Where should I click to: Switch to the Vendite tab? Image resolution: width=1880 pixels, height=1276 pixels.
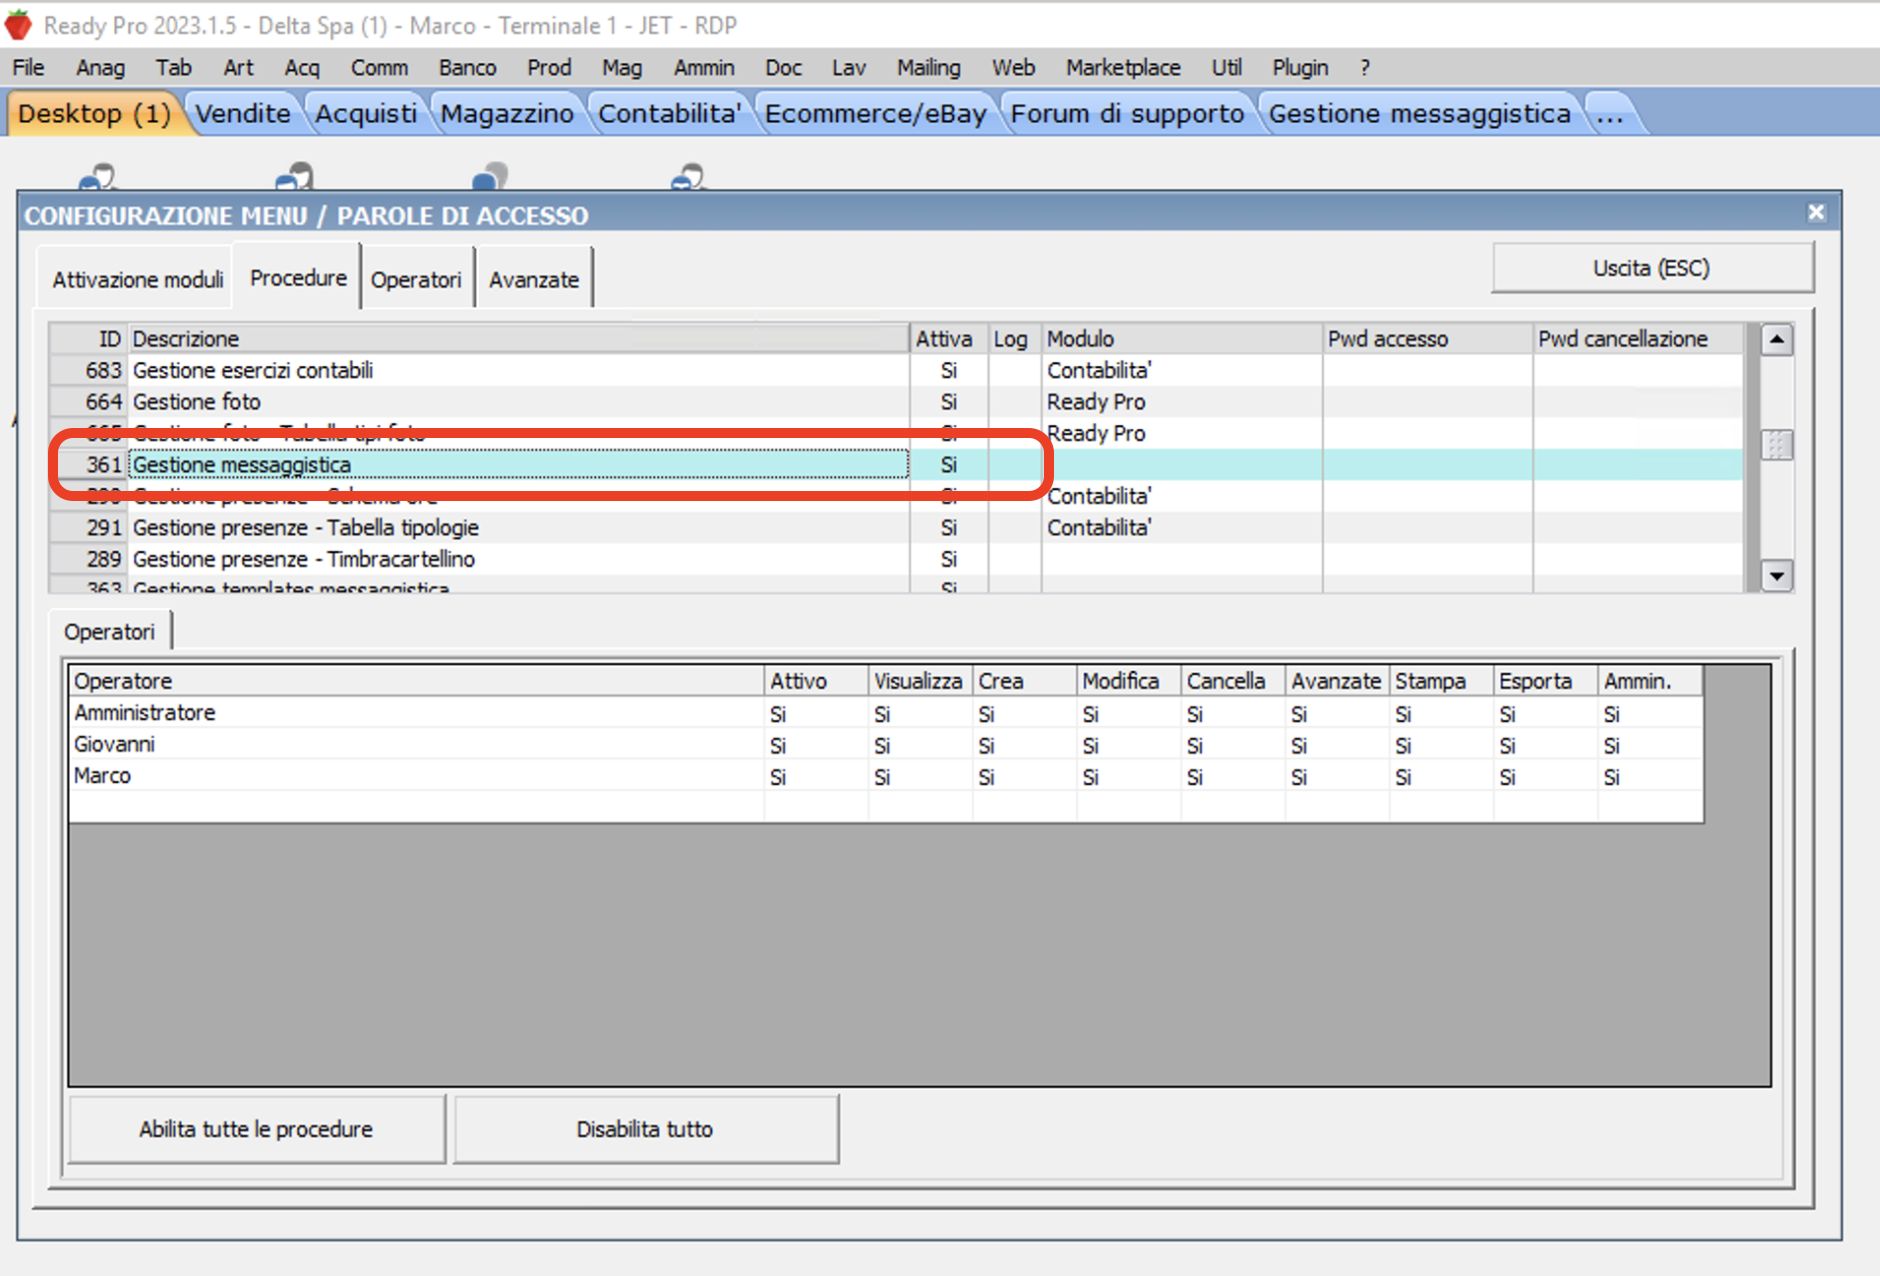(242, 114)
